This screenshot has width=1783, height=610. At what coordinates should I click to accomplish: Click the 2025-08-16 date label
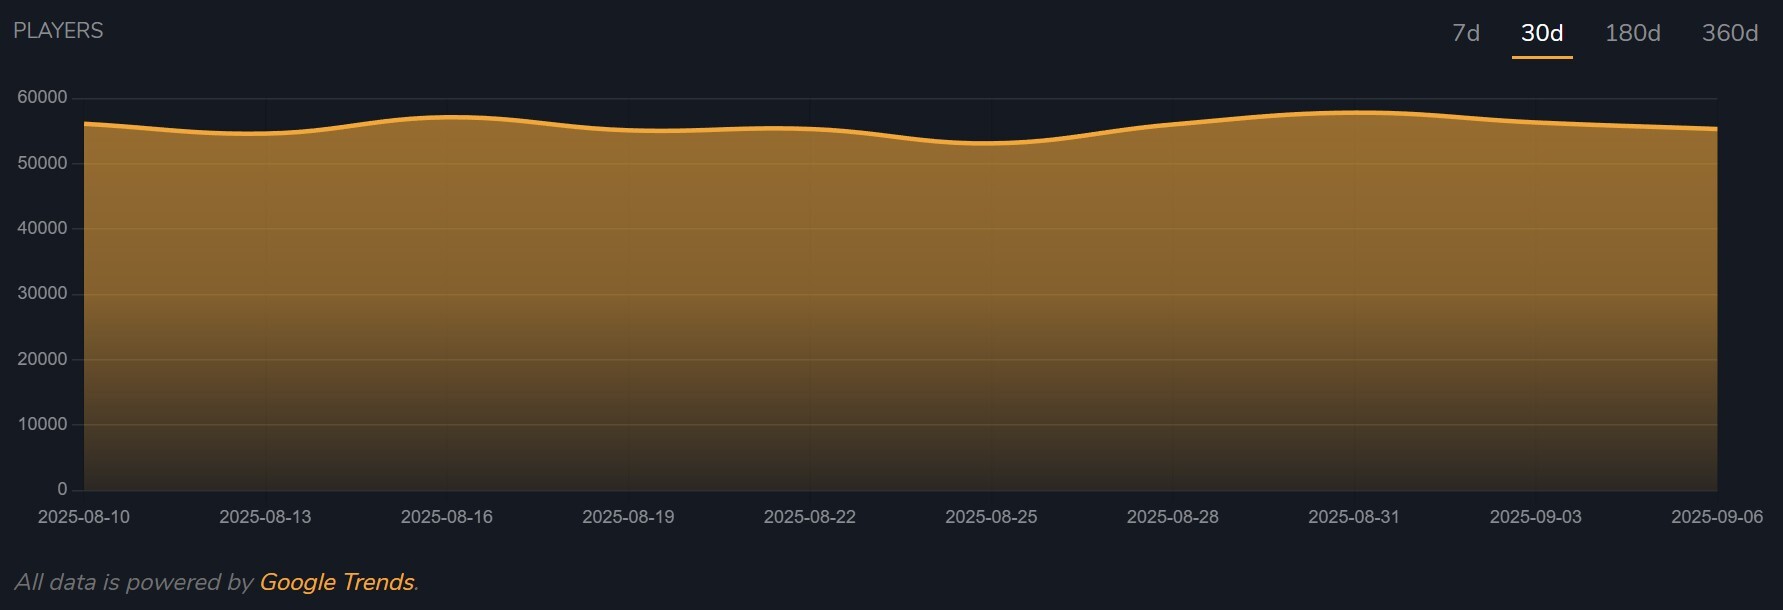coord(447,517)
